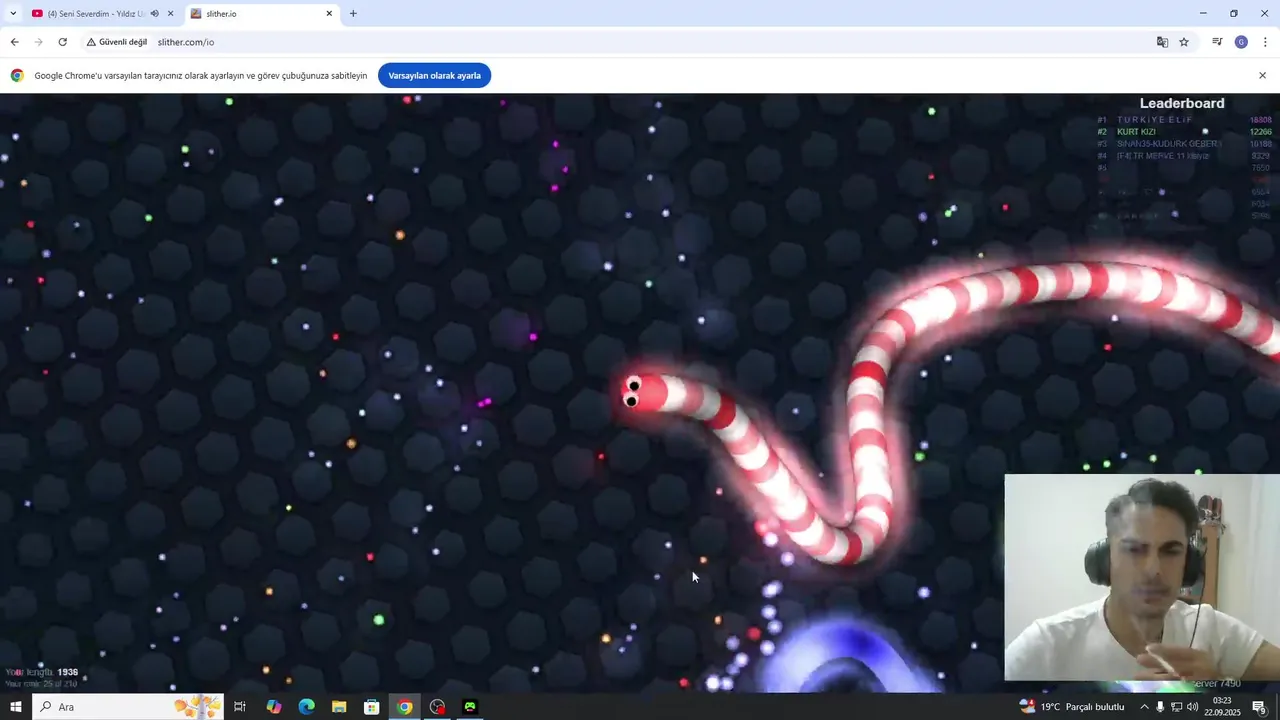Viewport: 1280px width, 720px height.
Task: Open File Explorer from taskbar
Action: click(339, 707)
